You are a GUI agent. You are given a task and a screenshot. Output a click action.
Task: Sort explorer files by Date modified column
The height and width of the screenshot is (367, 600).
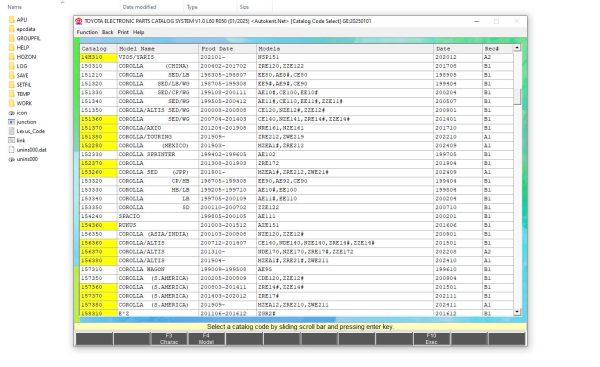tap(139, 7)
